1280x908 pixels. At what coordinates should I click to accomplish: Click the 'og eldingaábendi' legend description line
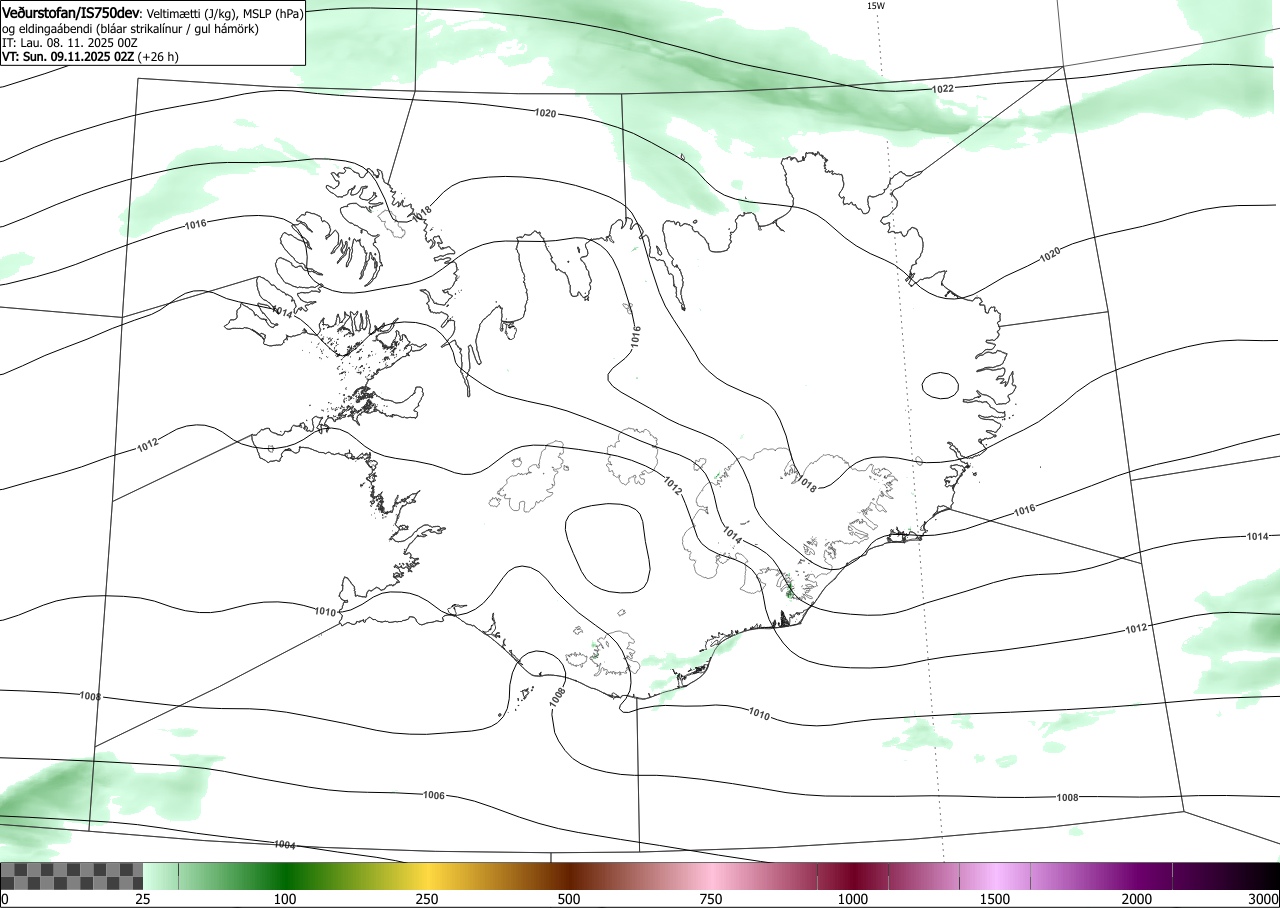click(x=131, y=29)
